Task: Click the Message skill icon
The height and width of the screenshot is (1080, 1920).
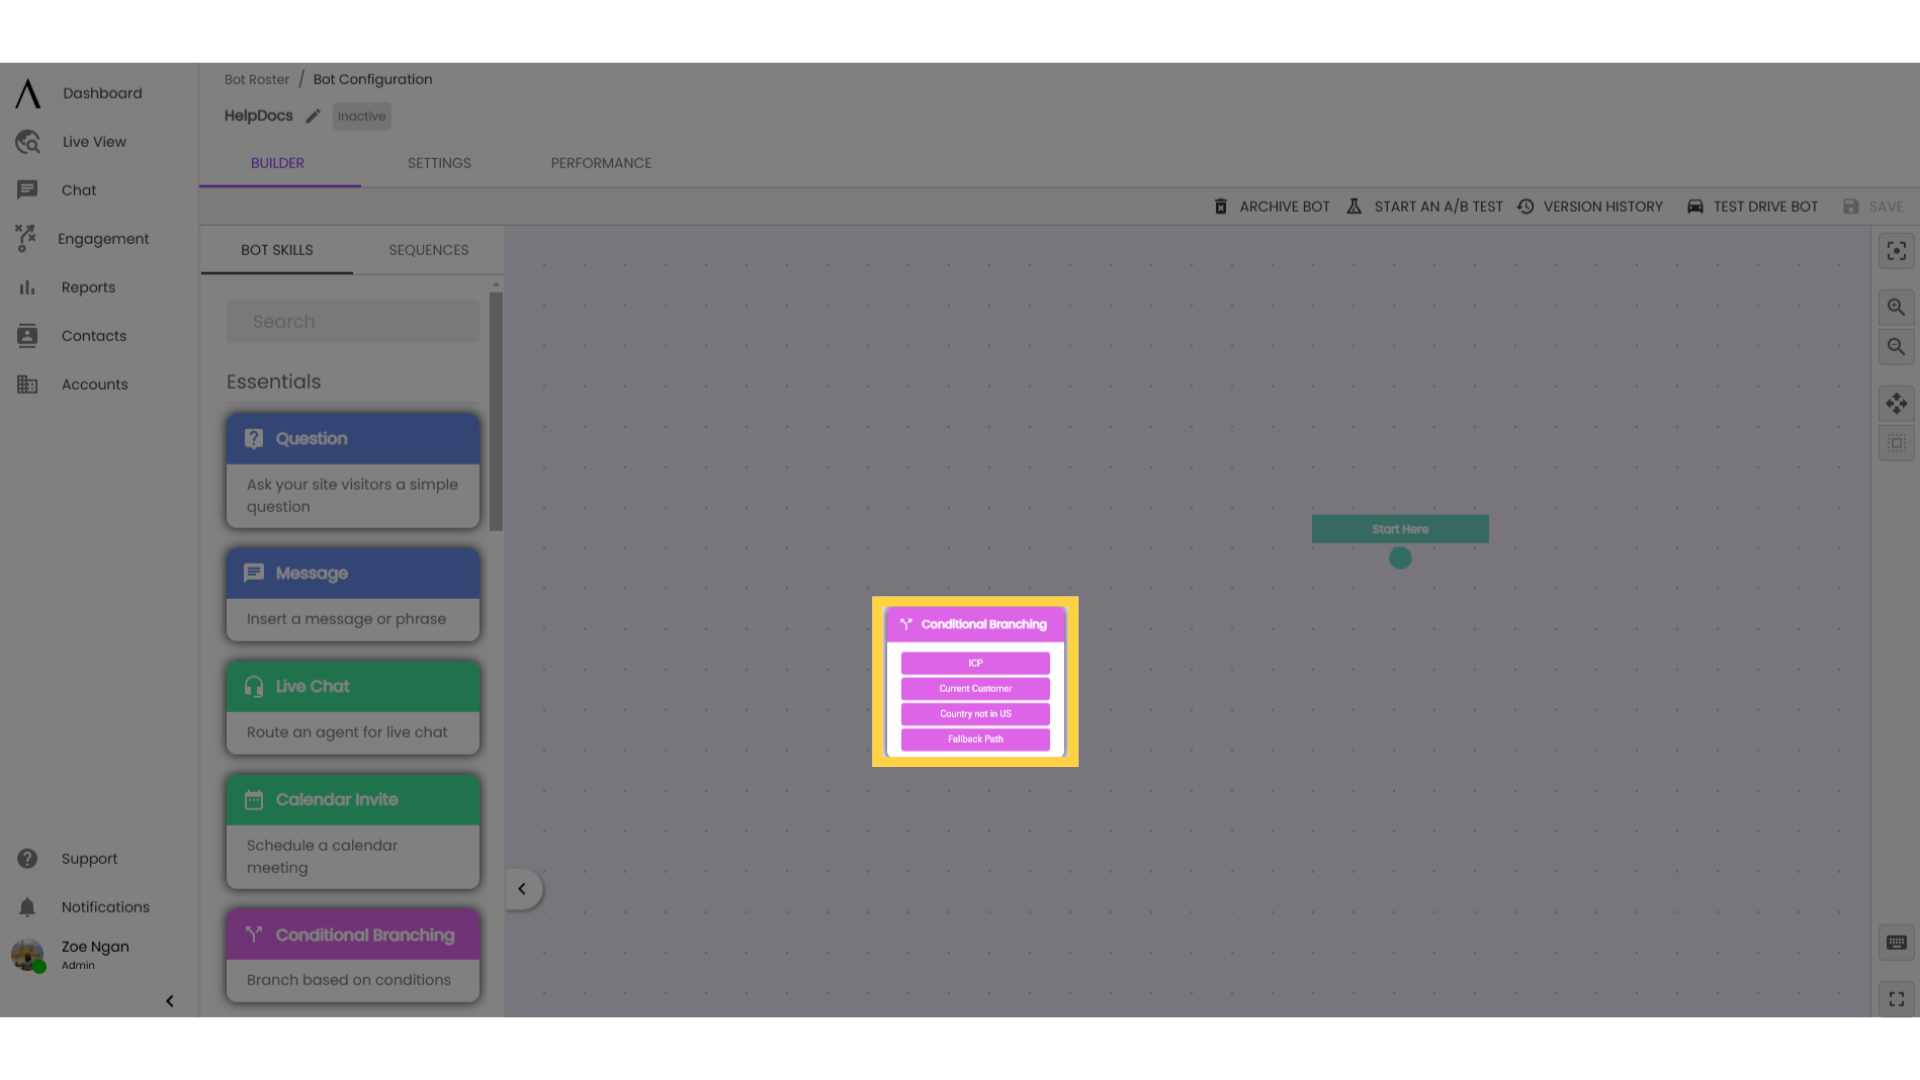Action: (253, 572)
